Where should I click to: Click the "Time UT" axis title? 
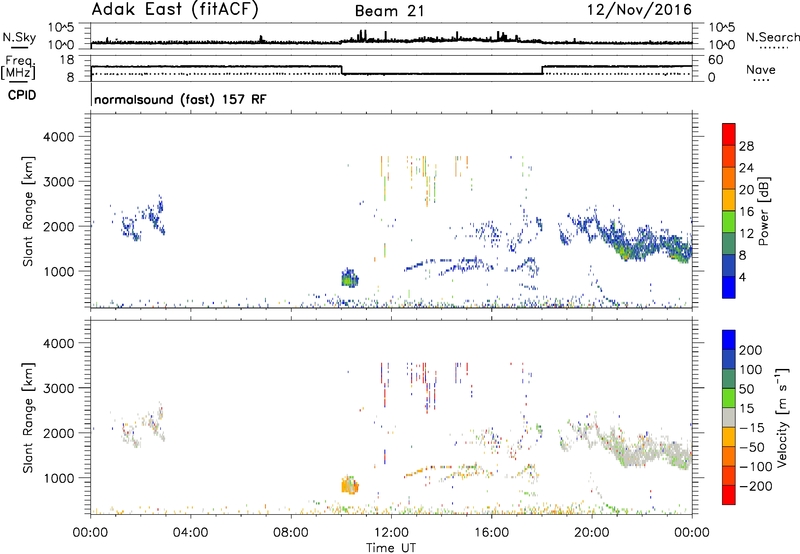pos(391,548)
